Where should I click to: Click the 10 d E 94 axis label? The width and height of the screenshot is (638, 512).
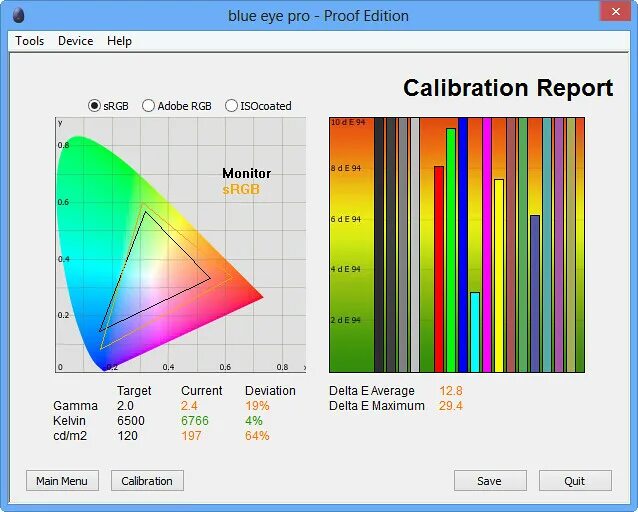[348, 122]
